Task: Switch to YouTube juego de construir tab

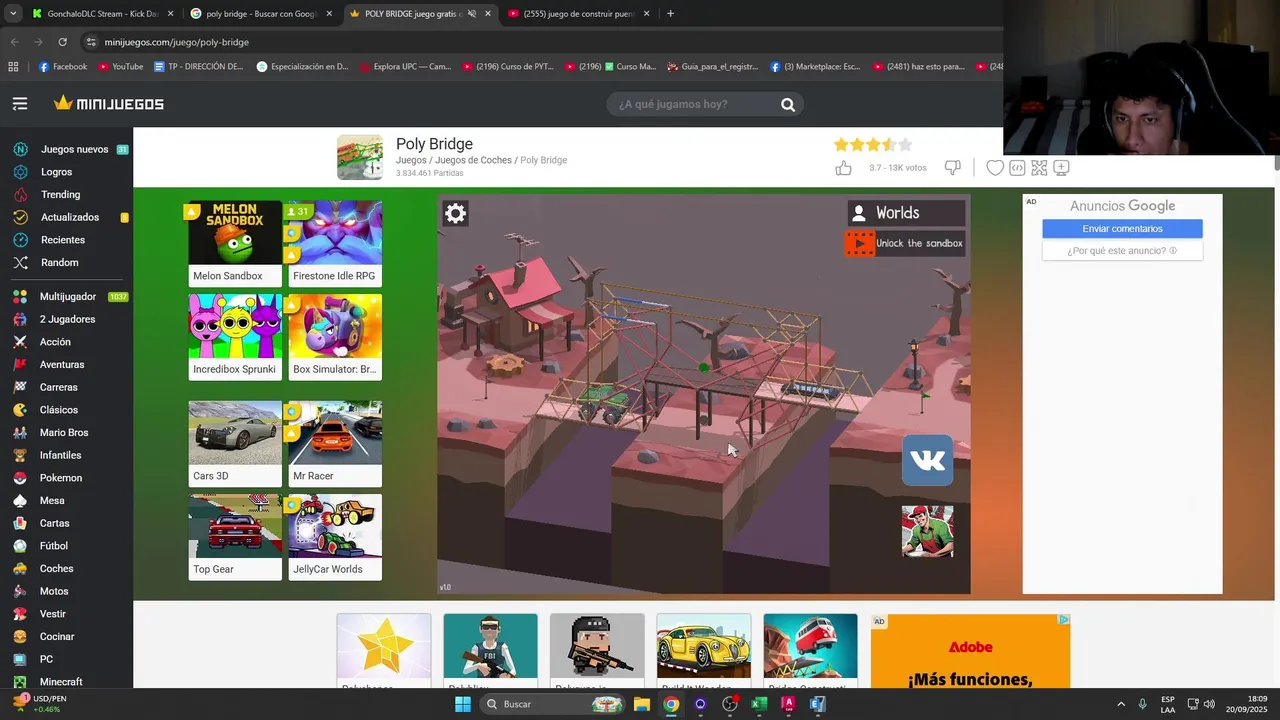Action: [578, 14]
